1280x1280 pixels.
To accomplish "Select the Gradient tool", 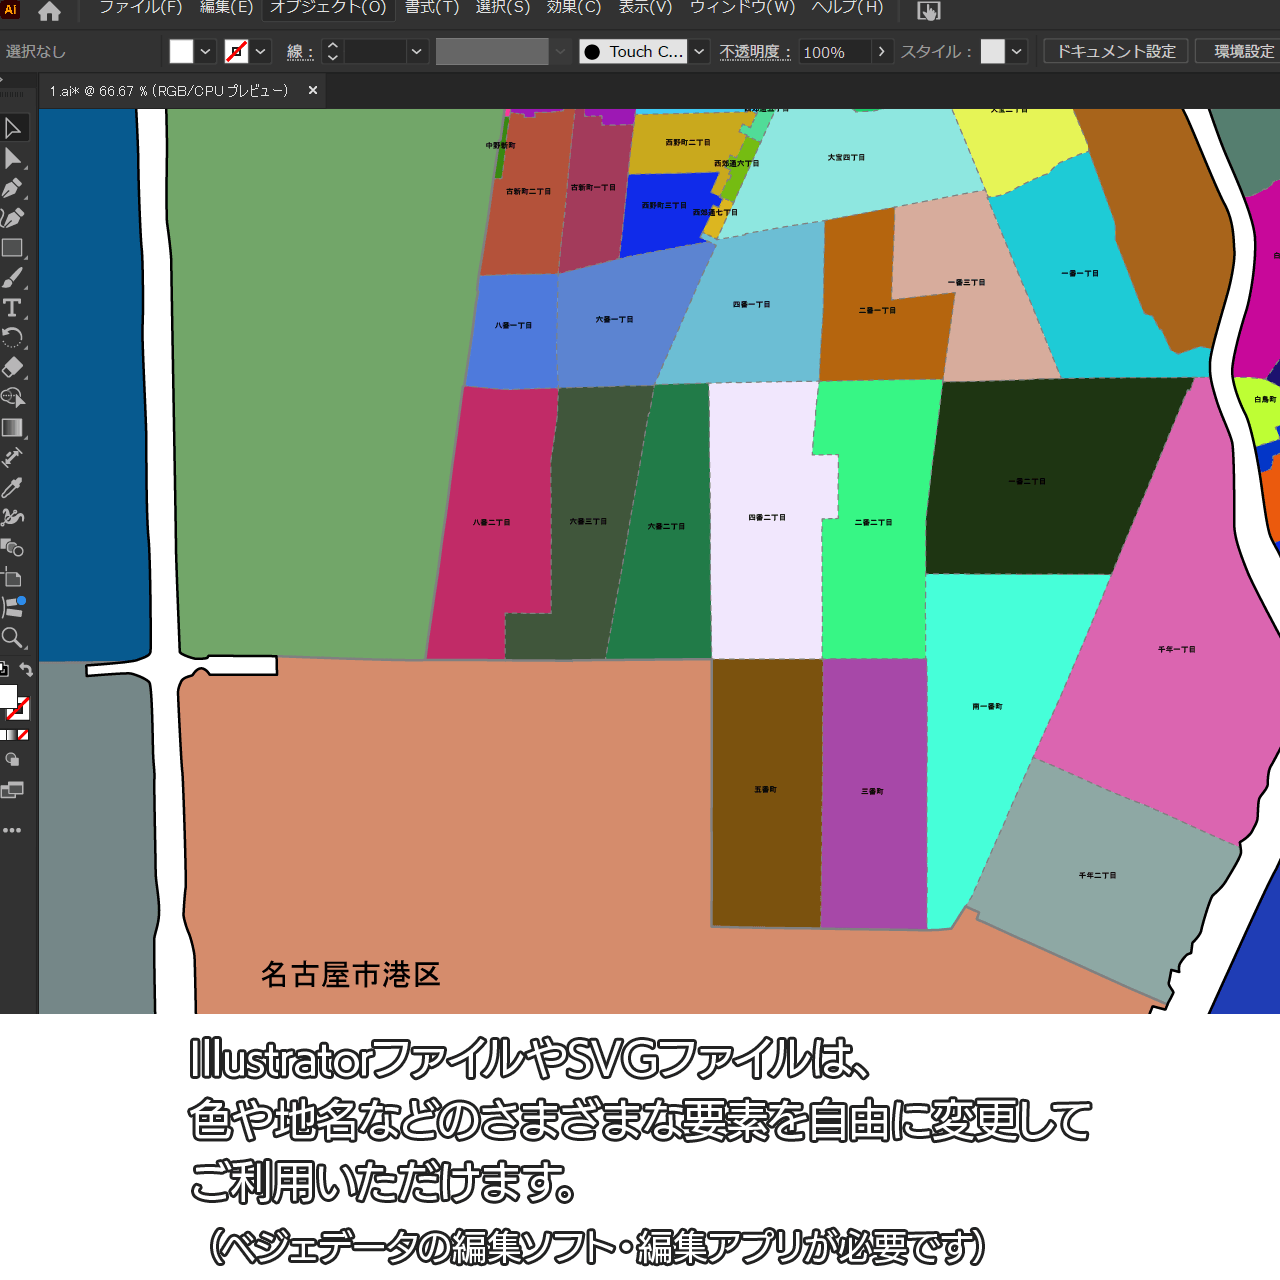I will 13,428.
